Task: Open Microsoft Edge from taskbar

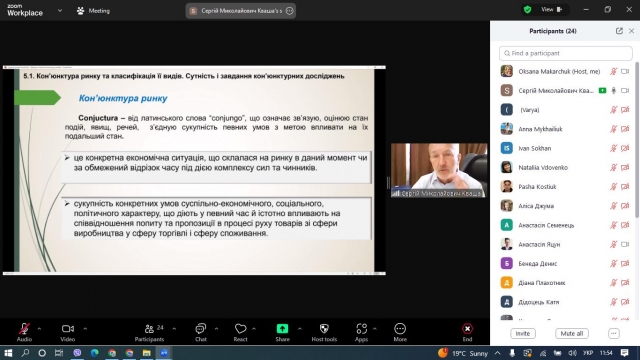Action: (x=94, y=353)
